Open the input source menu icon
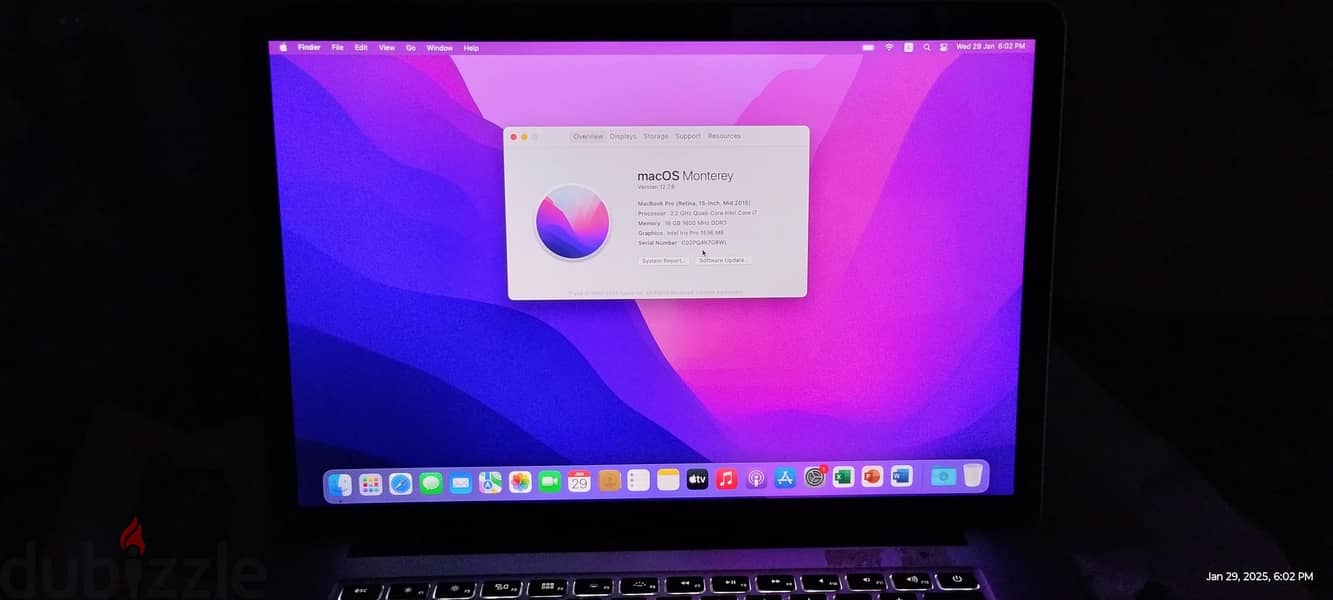Viewport: 1333px width, 600px height. pyautogui.click(x=909, y=47)
